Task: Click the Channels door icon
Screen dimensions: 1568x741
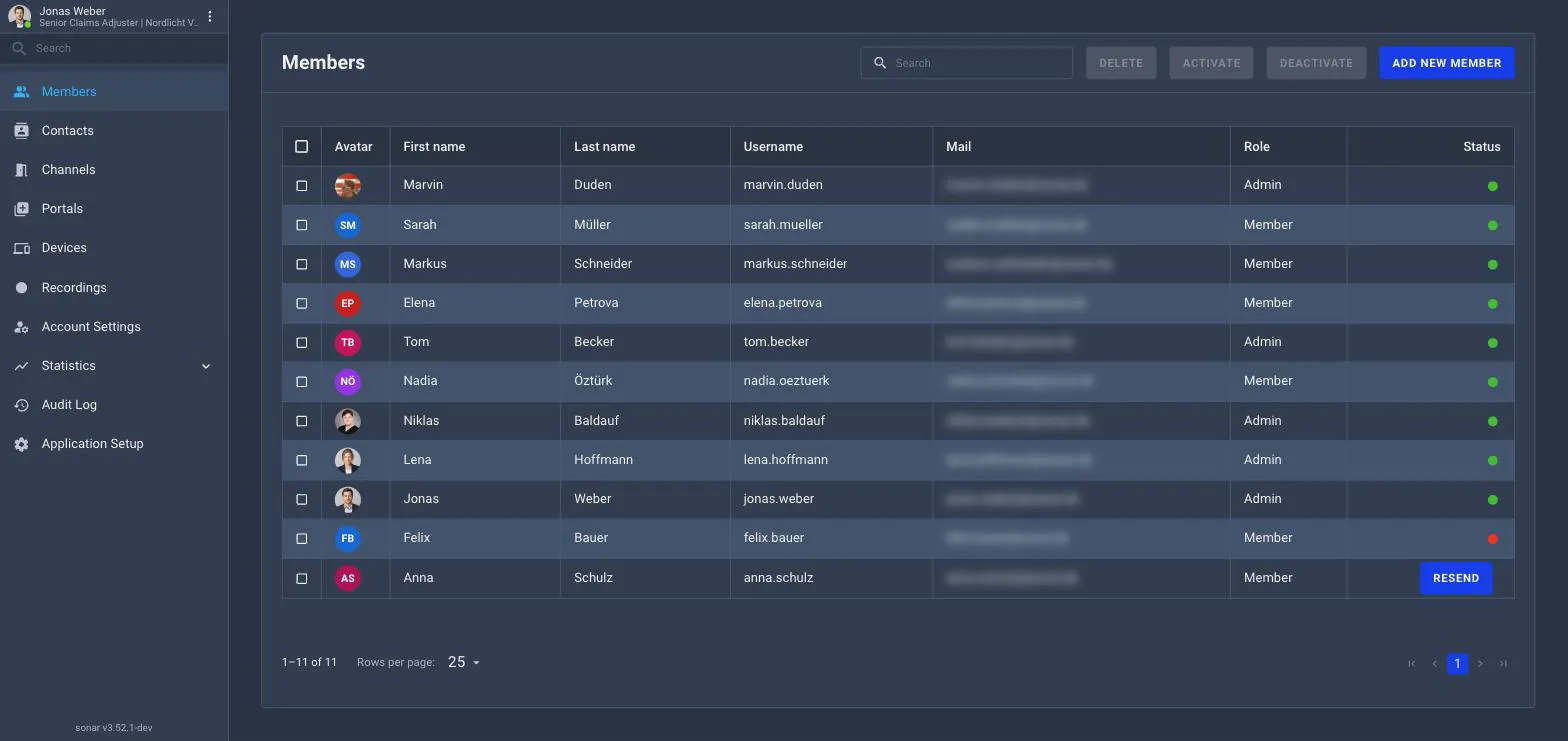Action: tap(21, 170)
